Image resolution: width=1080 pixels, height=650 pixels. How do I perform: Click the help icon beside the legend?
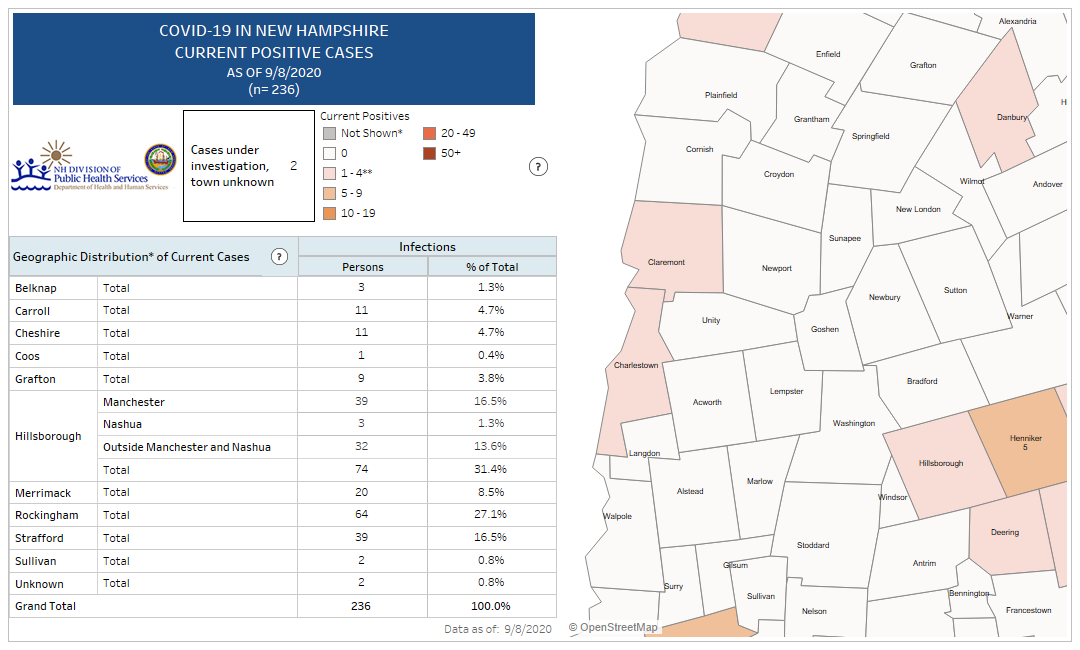pyautogui.click(x=537, y=167)
